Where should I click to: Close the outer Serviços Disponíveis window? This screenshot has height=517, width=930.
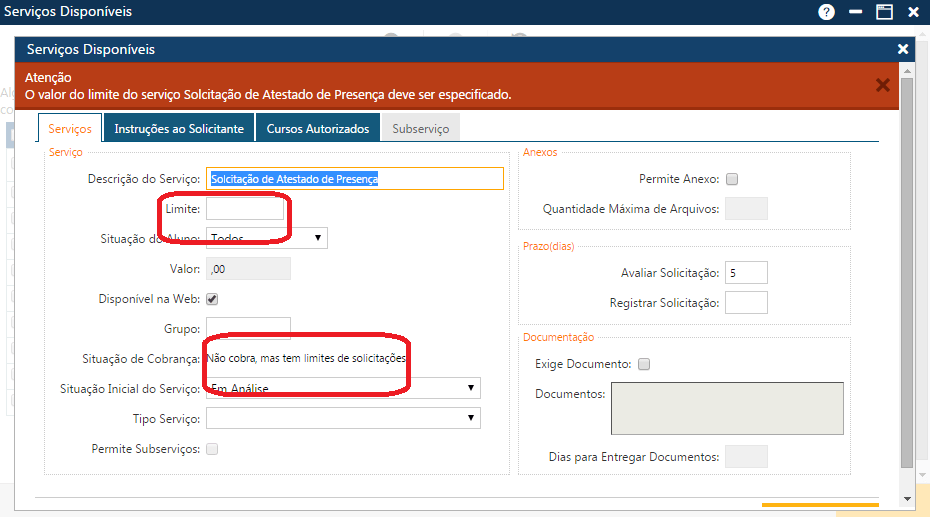pyautogui.click(x=913, y=12)
